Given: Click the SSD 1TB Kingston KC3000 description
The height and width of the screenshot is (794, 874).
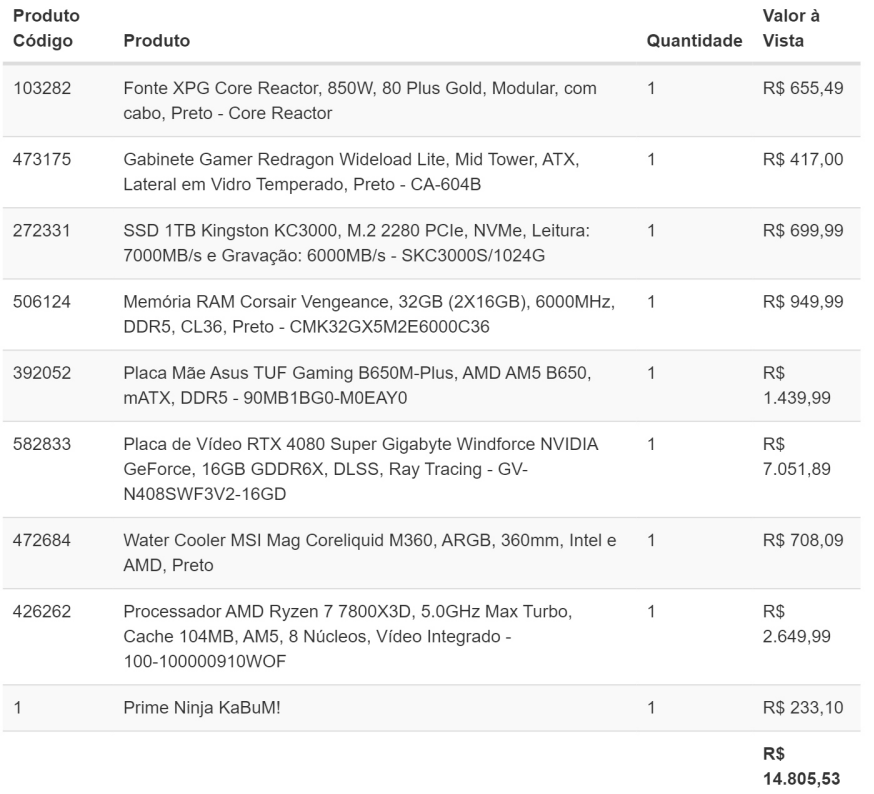Looking at the screenshot, I should pyautogui.click(x=357, y=243).
